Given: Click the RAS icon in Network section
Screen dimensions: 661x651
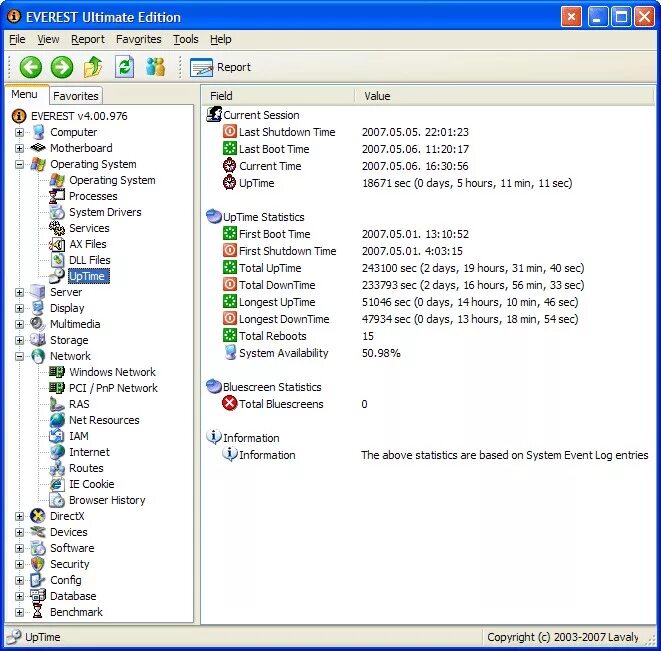Looking at the screenshot, I should click(57, 404).
